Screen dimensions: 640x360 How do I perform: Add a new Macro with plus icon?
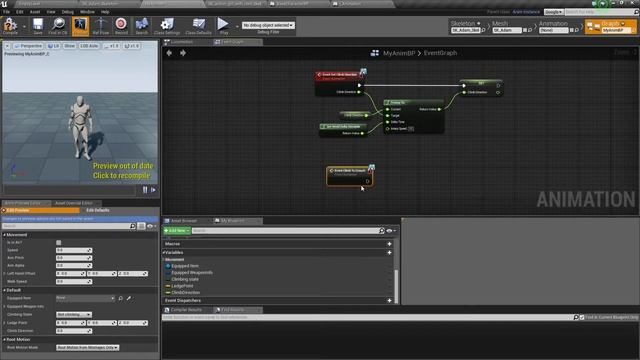coord(389,244)
